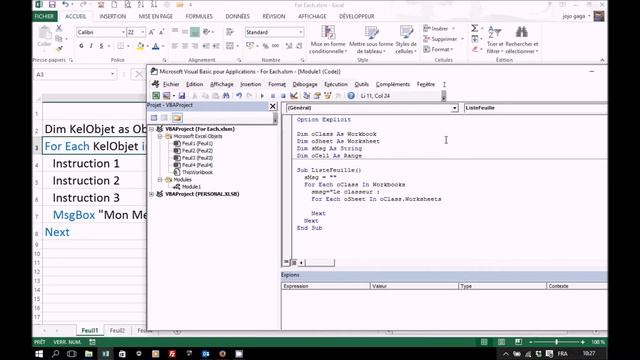Viewport: 640px width, 360px height.
Task: Click the Undo arrow in VBA toolbar
Action: (239, 96)
